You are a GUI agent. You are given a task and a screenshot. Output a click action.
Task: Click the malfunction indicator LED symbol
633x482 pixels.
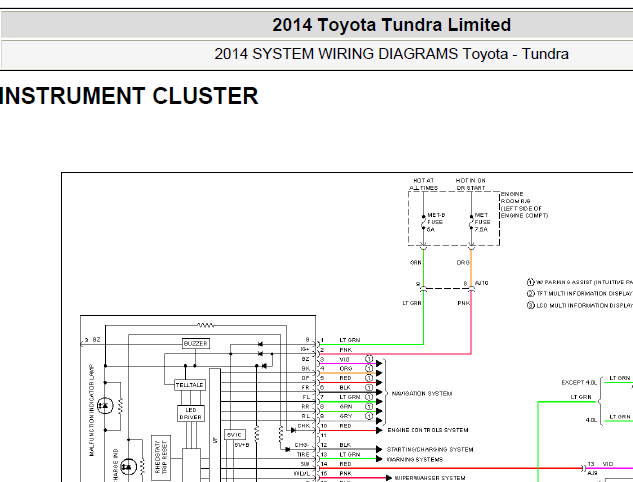click(x=105, y=405)
